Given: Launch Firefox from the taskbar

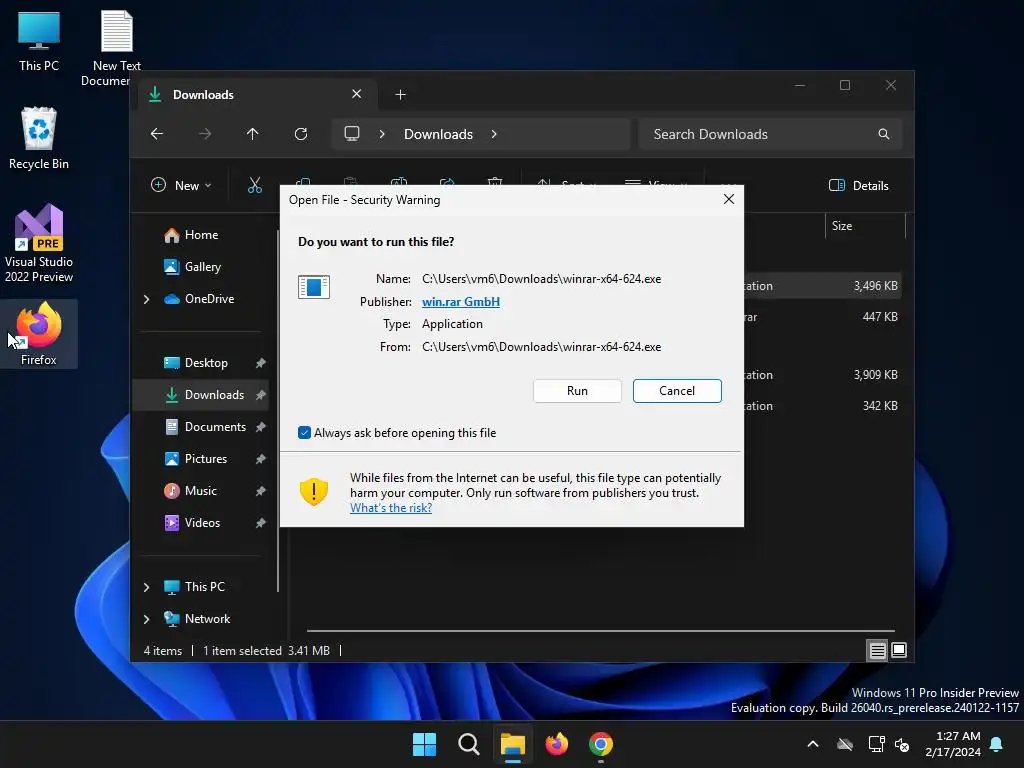Looking at the screenshot, I should (556, 744).
